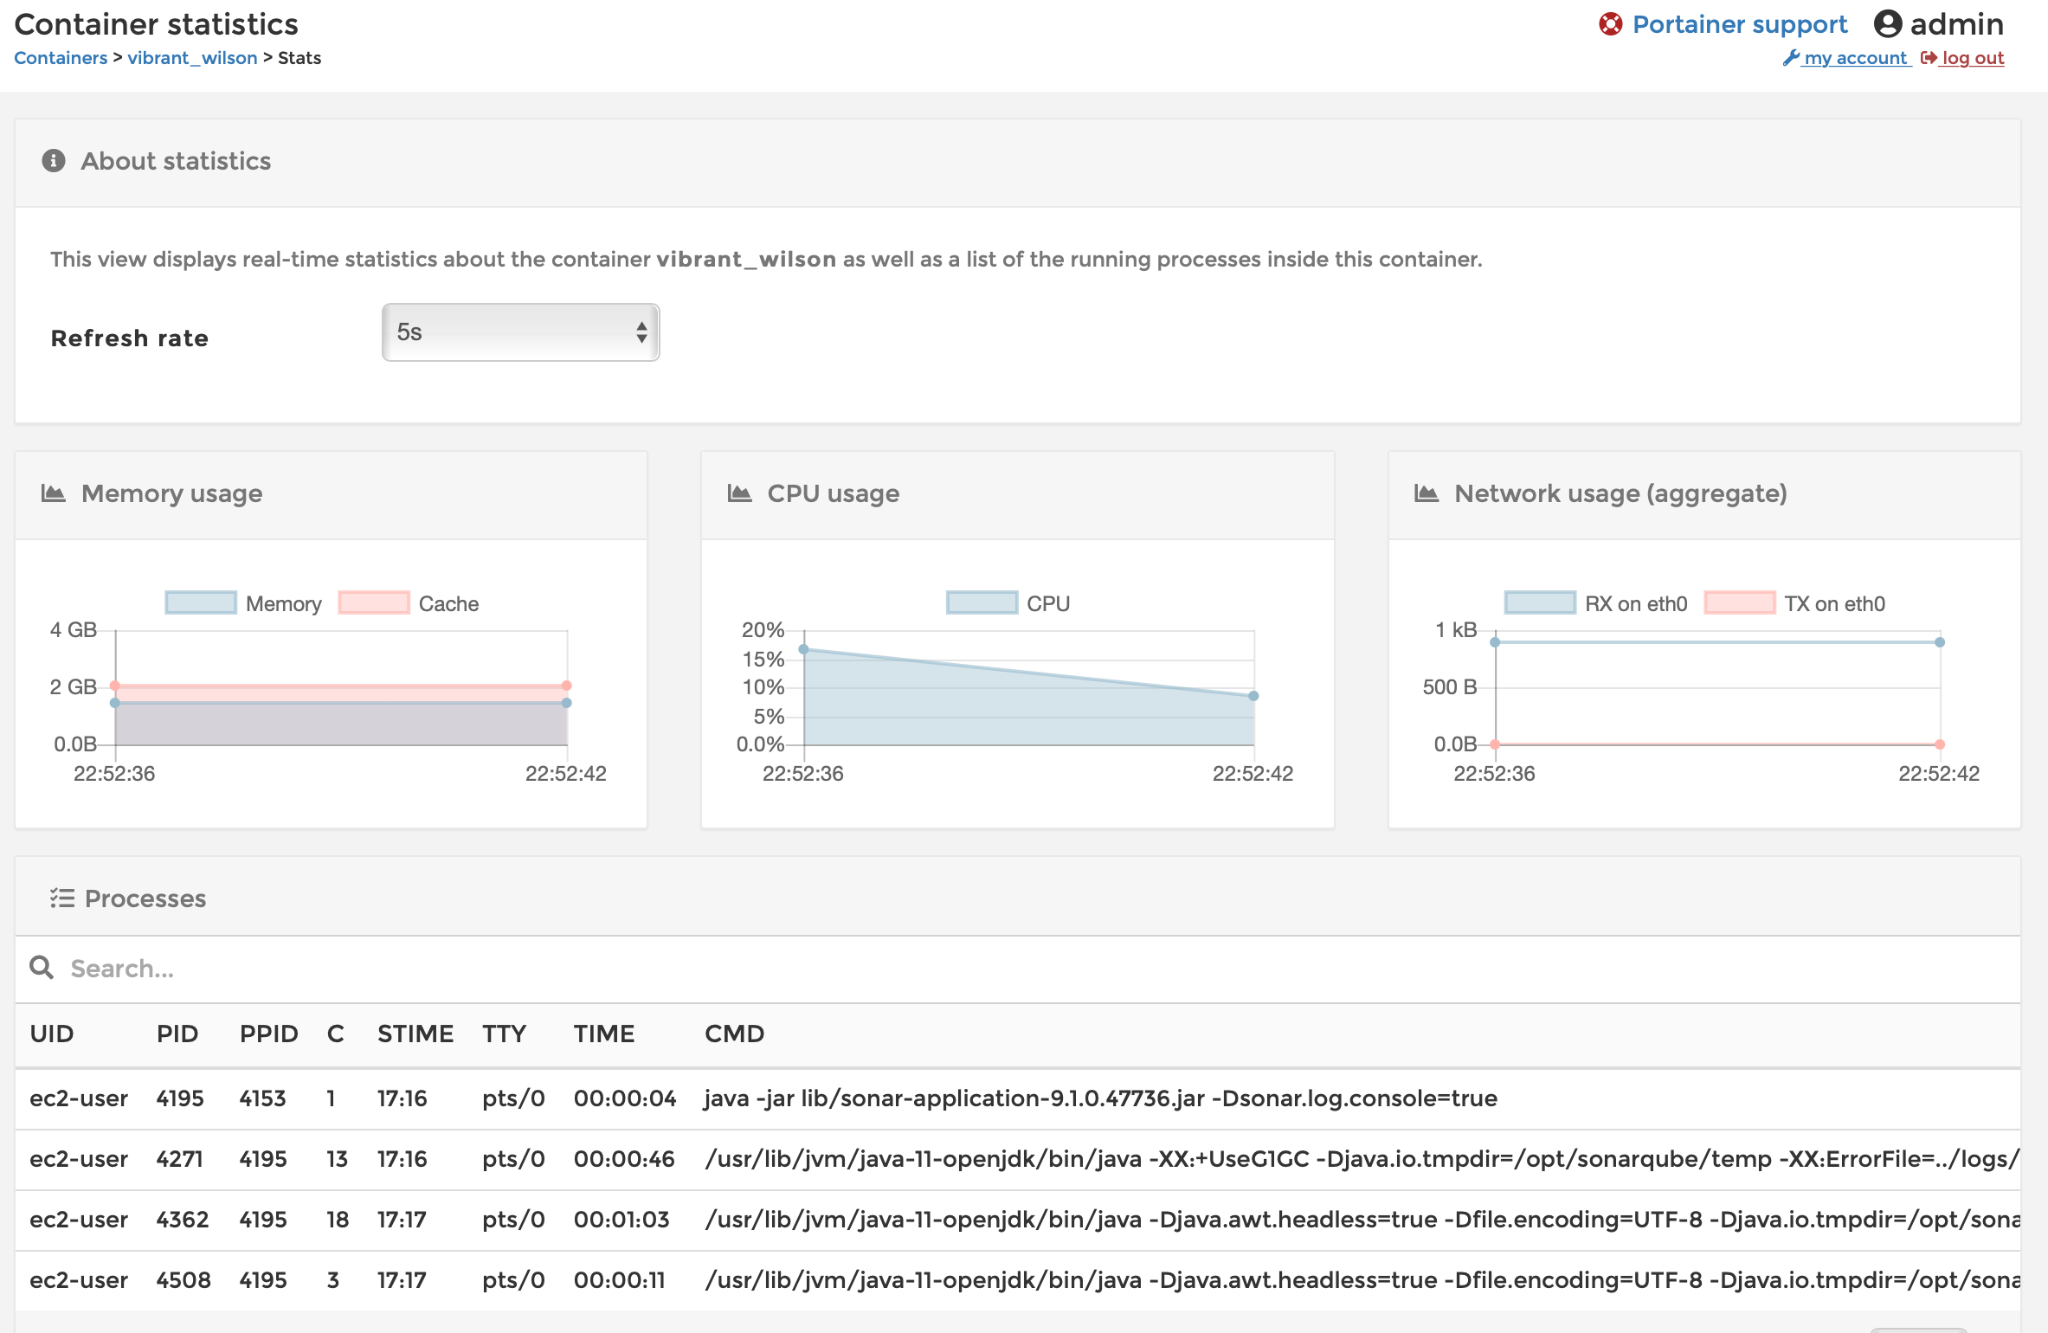Open the Refresh rate dropdown

coord(520,332)
